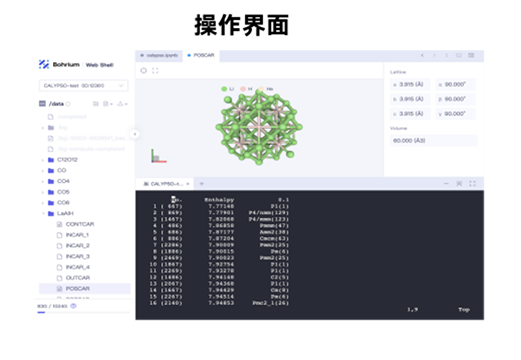521x360 pixels.
Task: Switch to the calypso.ipynb tab
Action: click(x=159, y=56)
